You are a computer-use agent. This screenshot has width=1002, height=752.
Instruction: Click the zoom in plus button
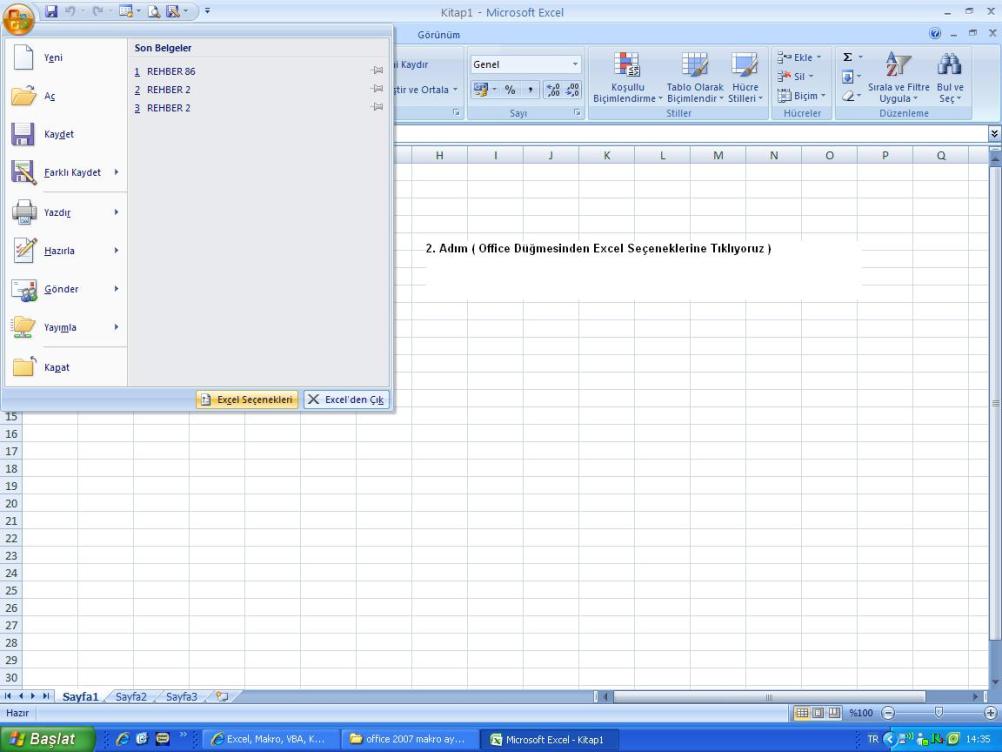(x=990, y=712)
